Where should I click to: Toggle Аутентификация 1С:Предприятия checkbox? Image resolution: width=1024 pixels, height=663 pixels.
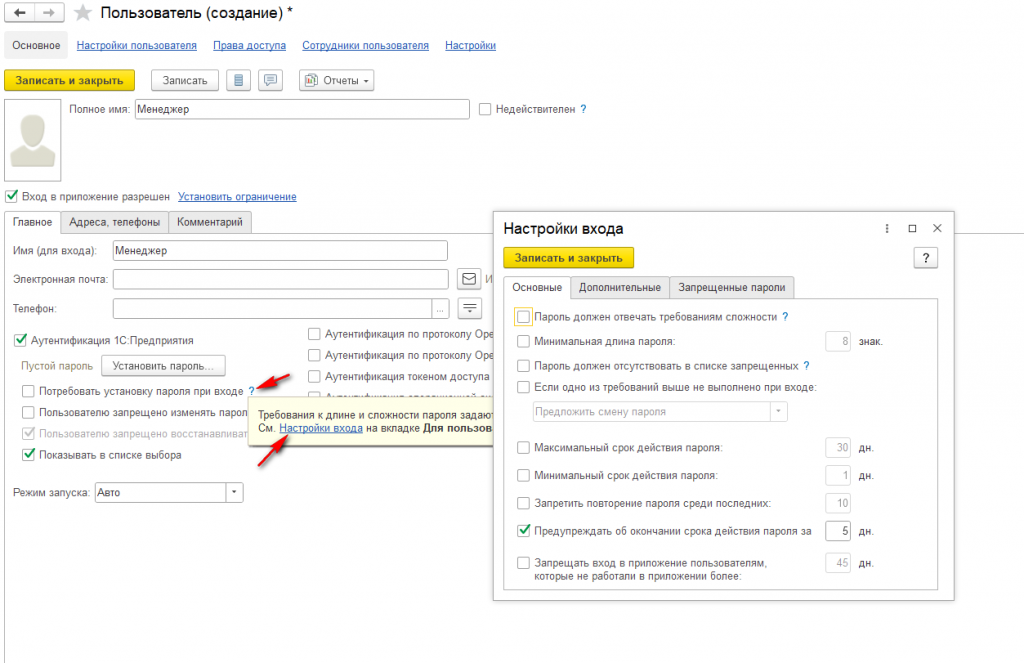tap(20, 340)
